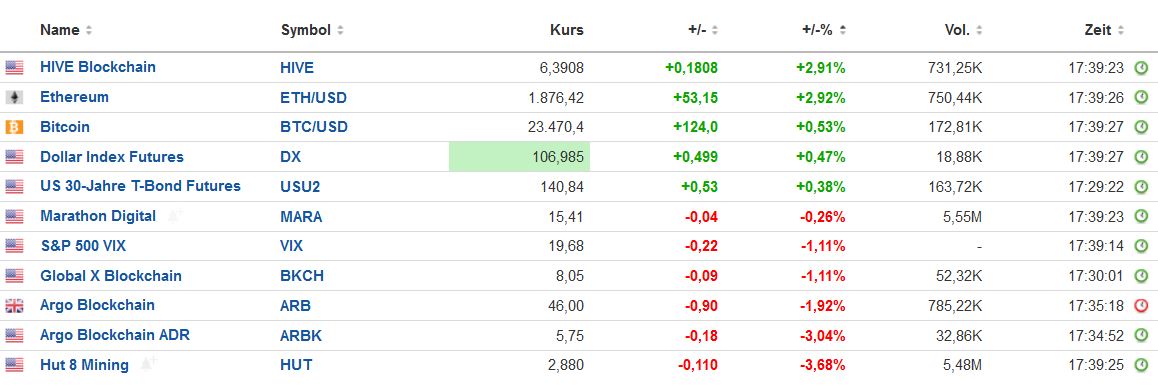Click the Kurs column header
The image size is (1158, 386).
[566, 30]
